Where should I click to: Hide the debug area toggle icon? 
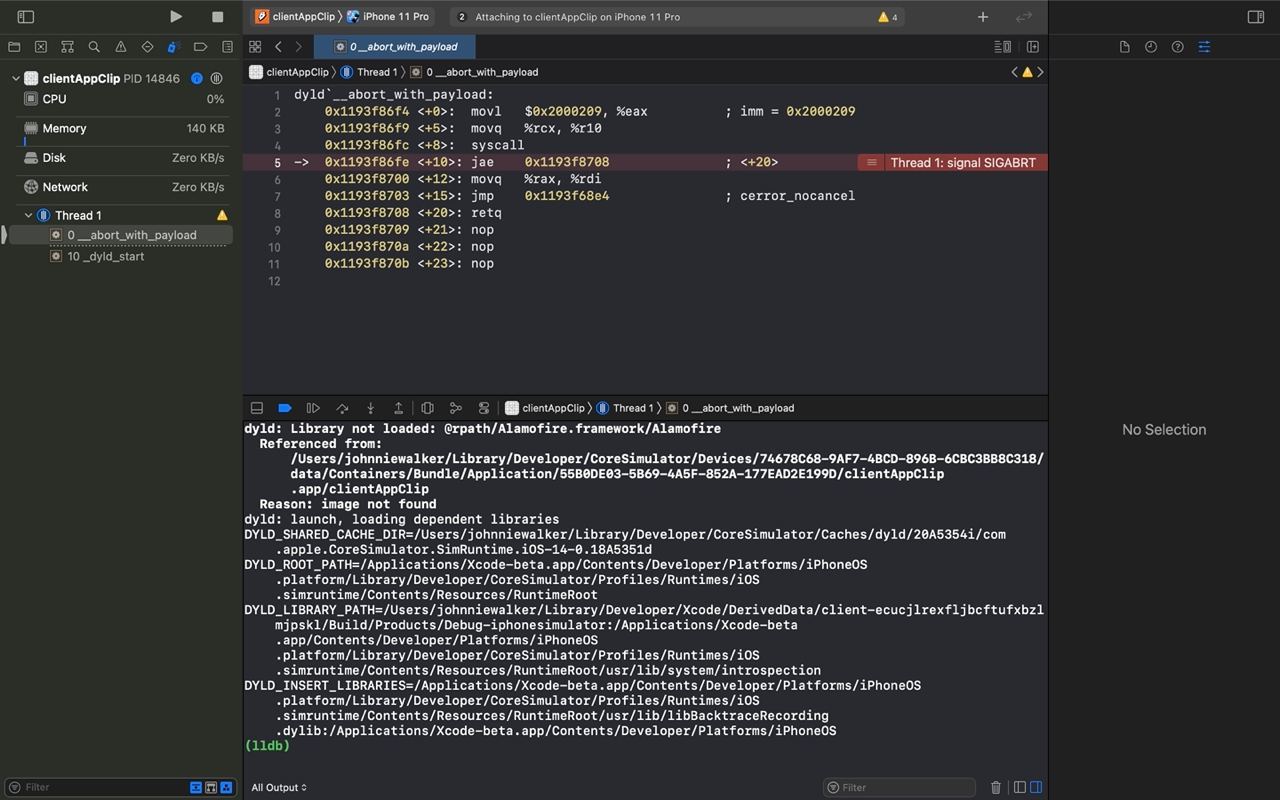pyautogui.click(x=257, y=408)
